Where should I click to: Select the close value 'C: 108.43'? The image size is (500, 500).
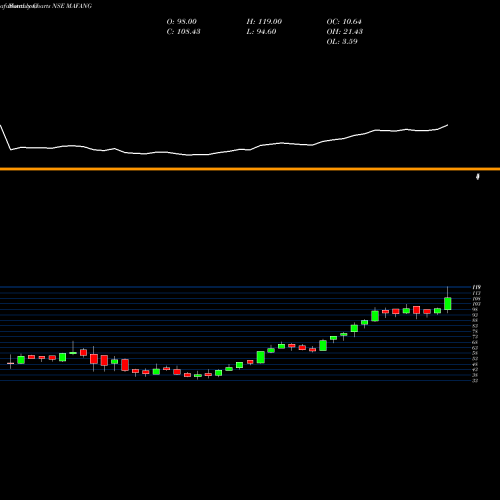coord(183,32)
